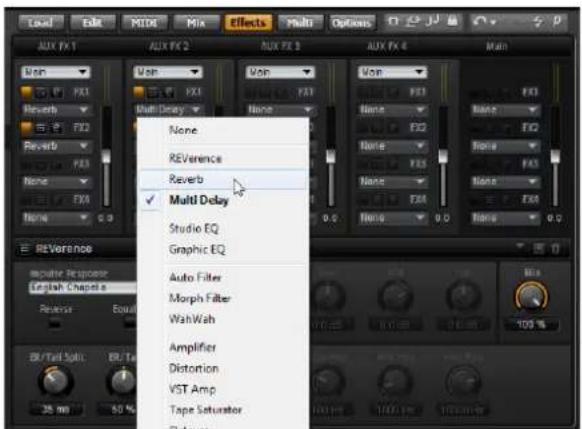The image size is (582, 429).
Task: Open AUX FX 4 output dropdown
Action: [x=392, y=72]
